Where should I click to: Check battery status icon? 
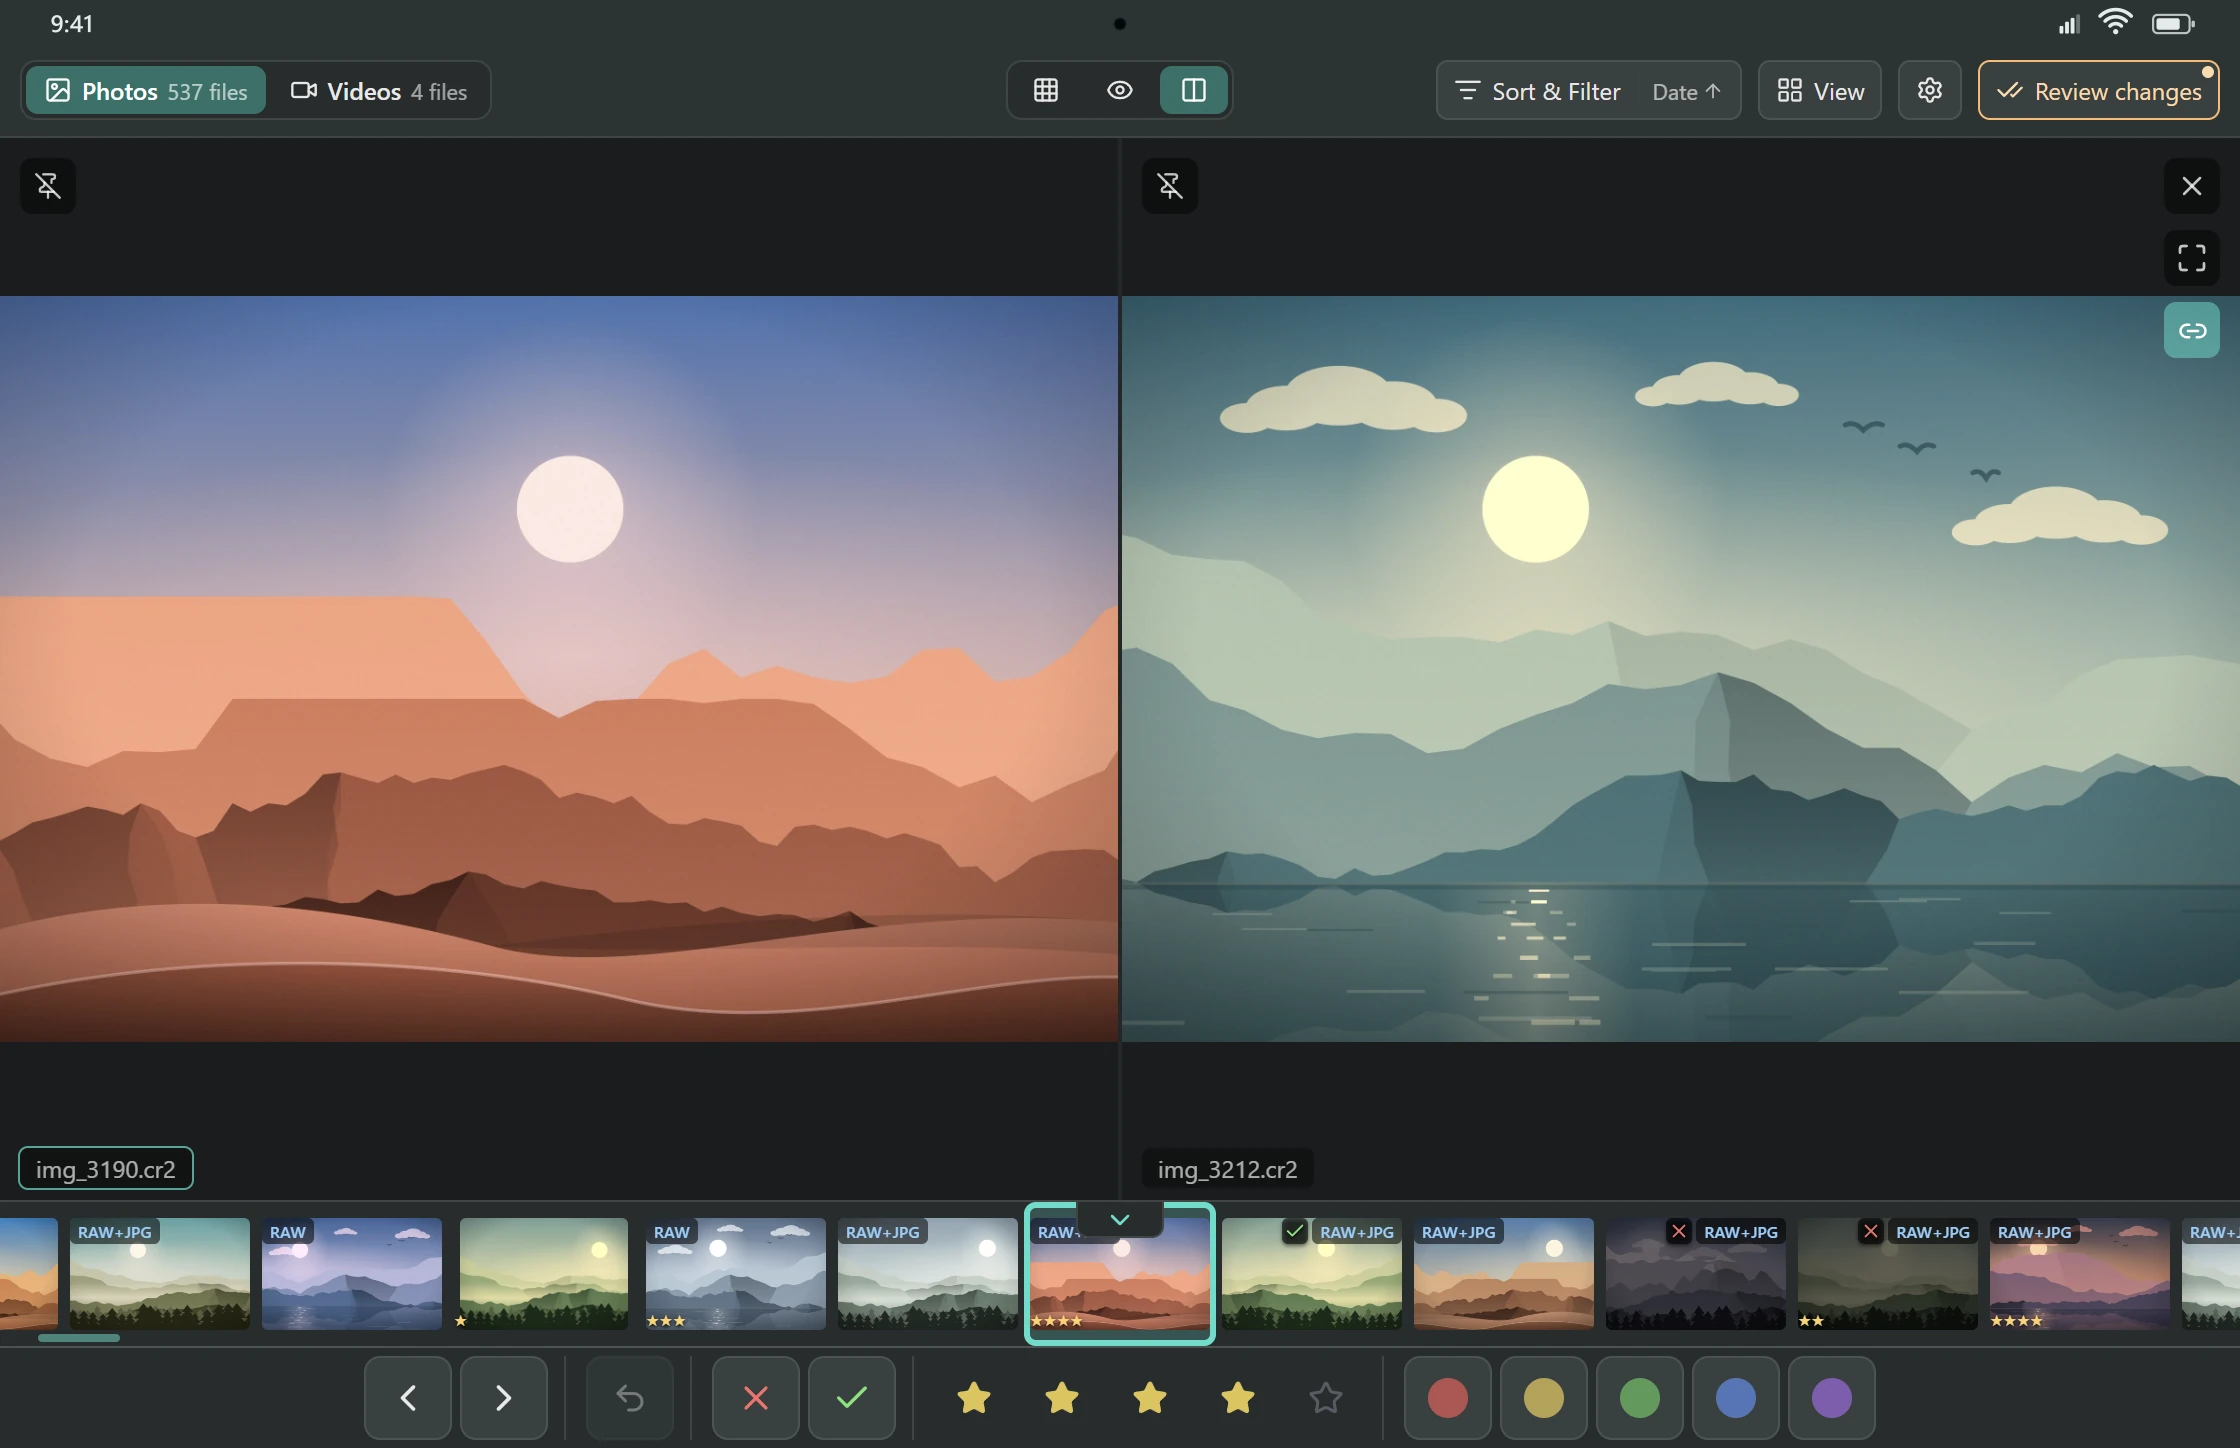[2173, 23]
